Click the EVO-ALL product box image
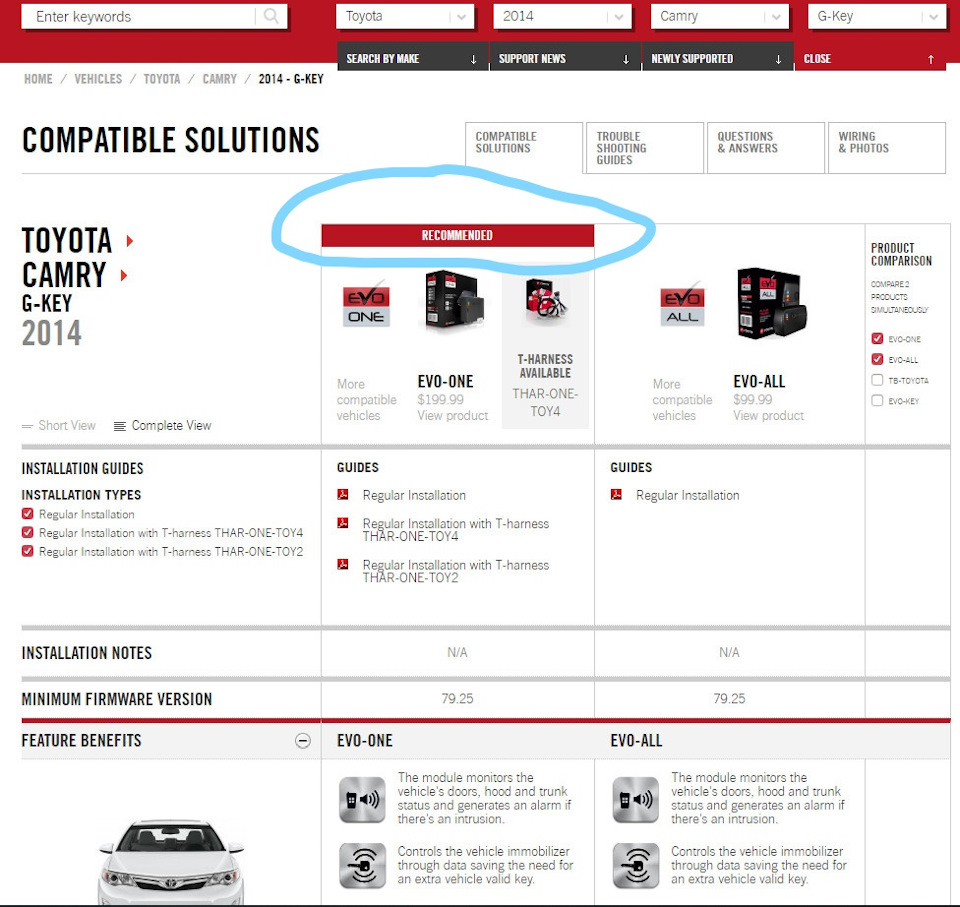This screenshot has height=907, width=960. click(x=771, y=303)
